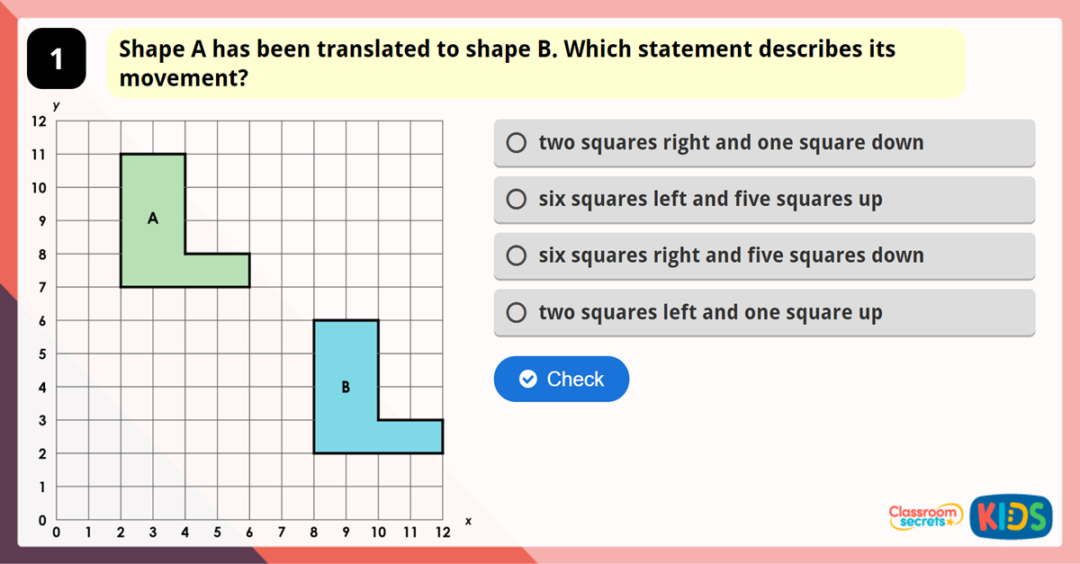Choose "six squares left and five squares up" radio
The width and height of the screenshot is (1080, 564).
pyautogui.click(x=516, y=200)
